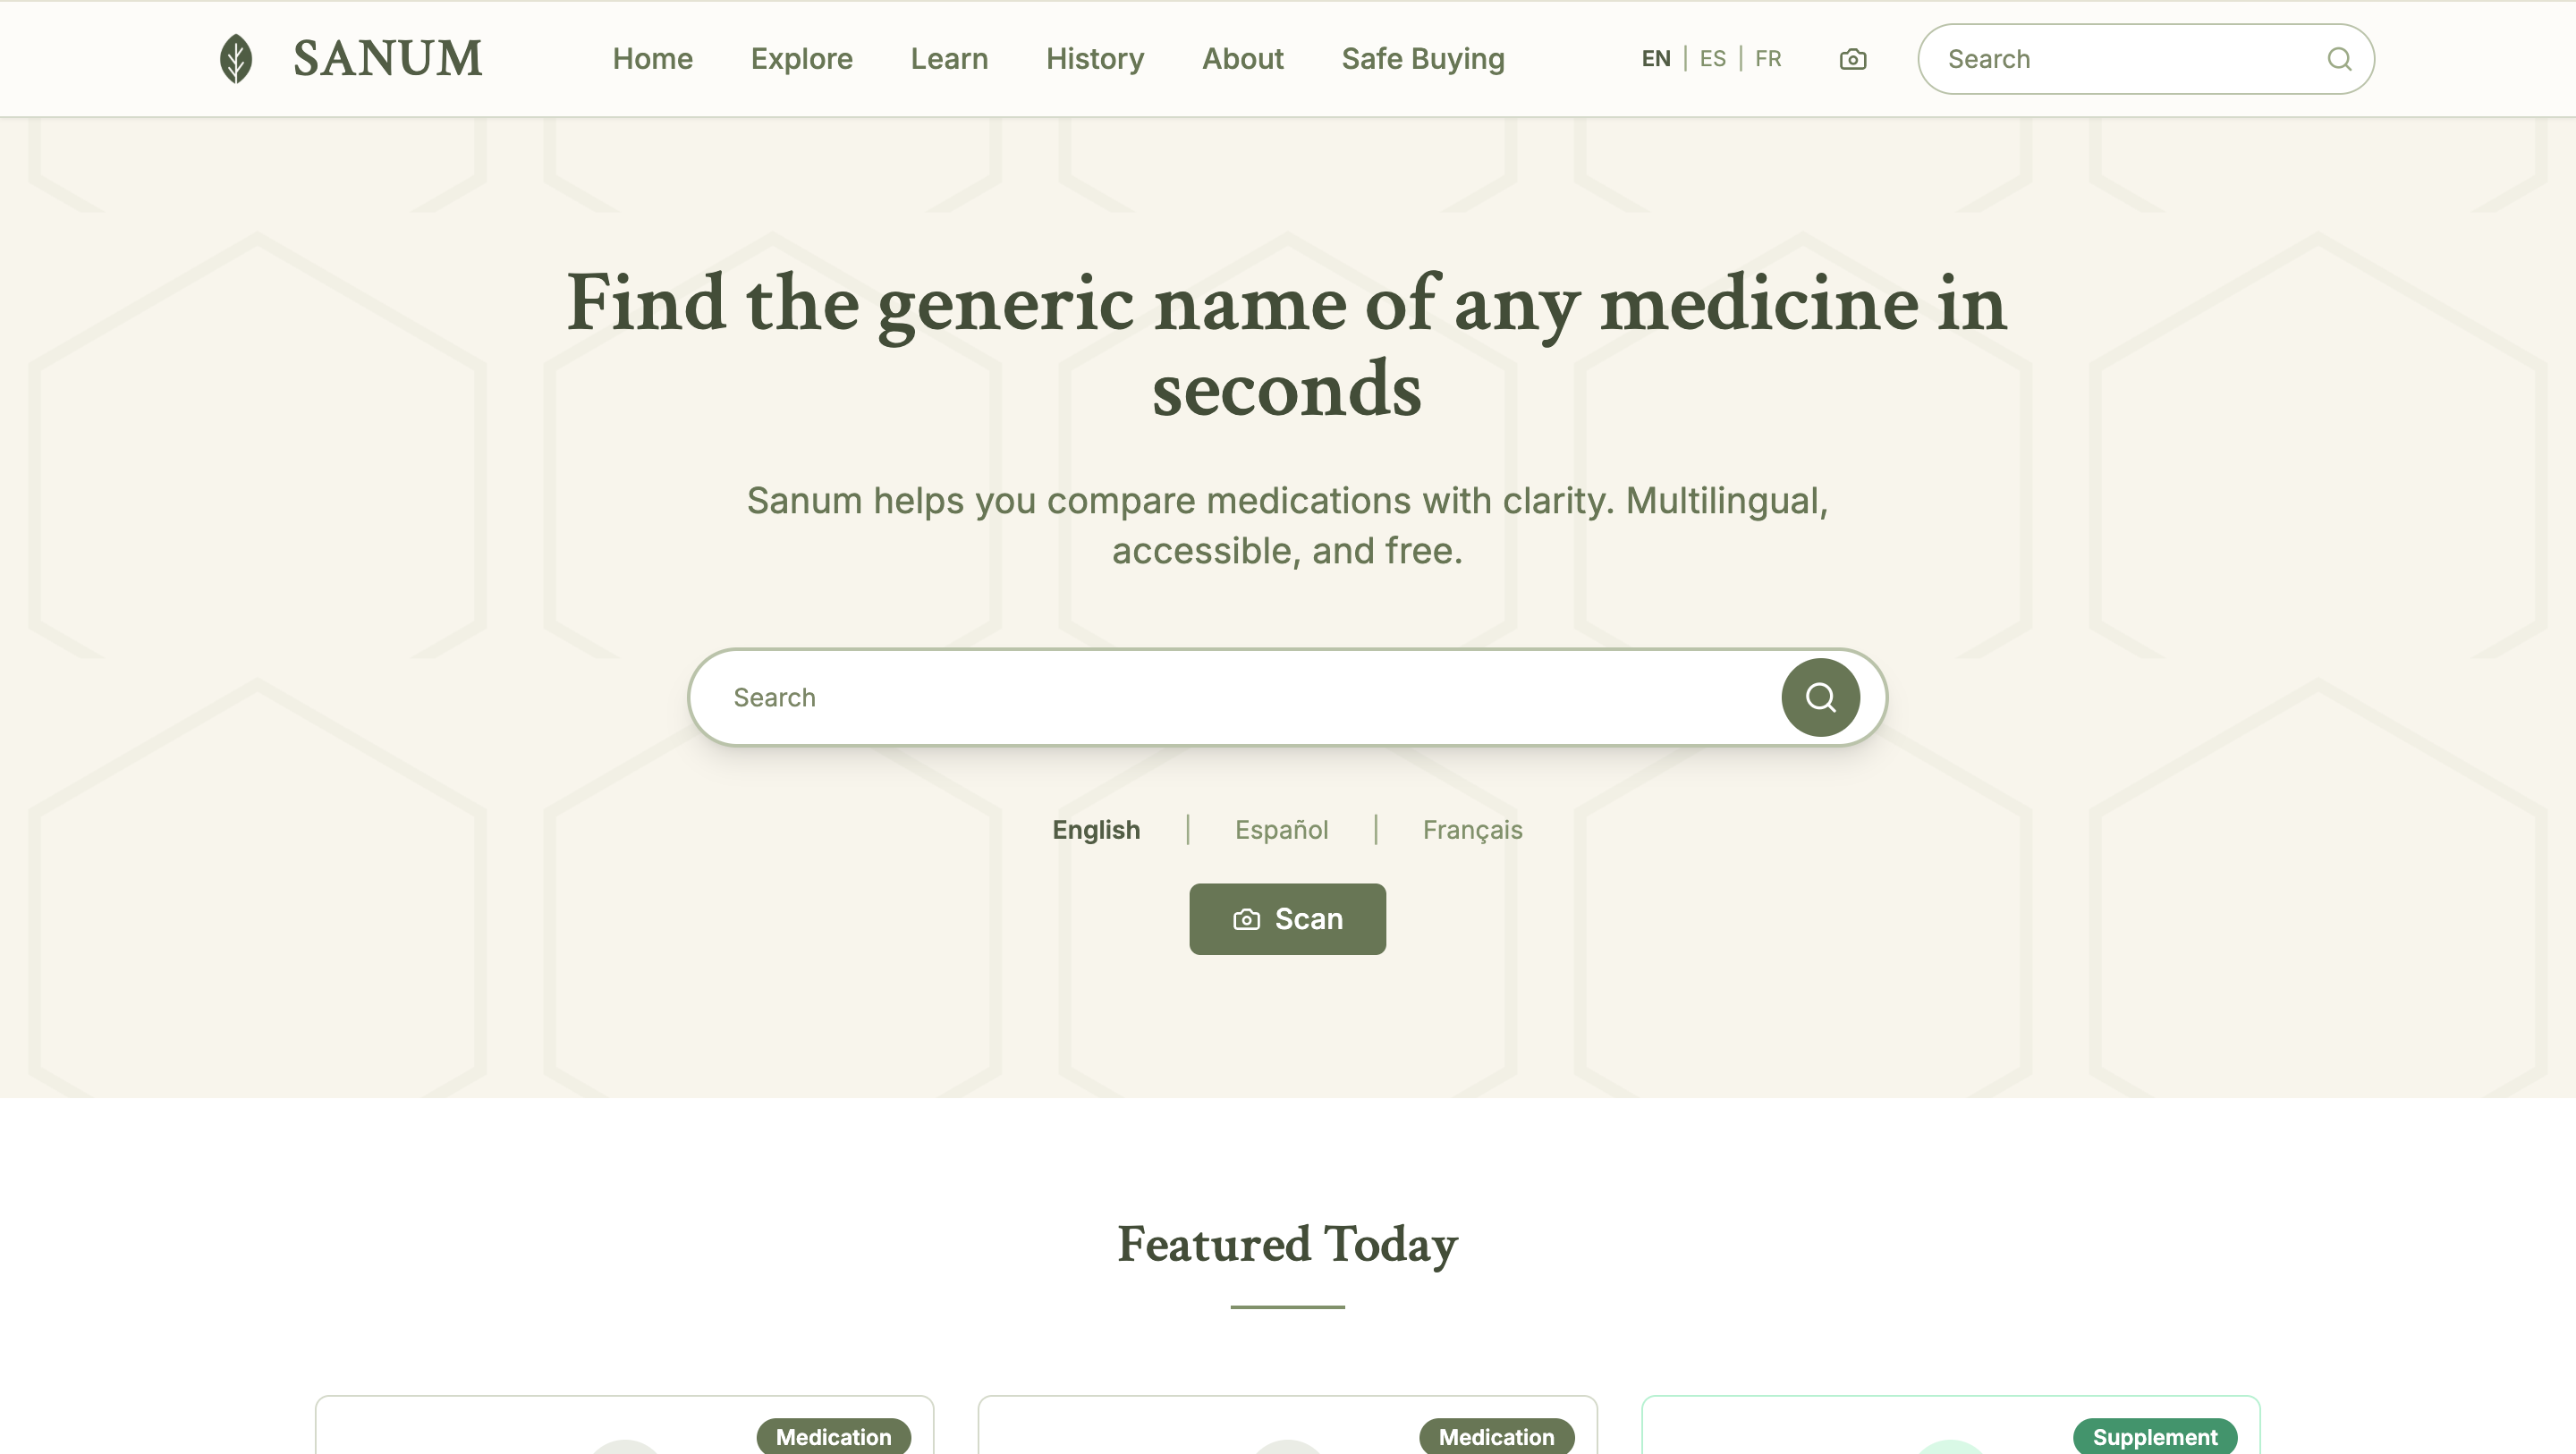This screenshot has width=2576, height=1454.
Task: Click the camera icon inside the Scan button
Action: pos(1245,918)
